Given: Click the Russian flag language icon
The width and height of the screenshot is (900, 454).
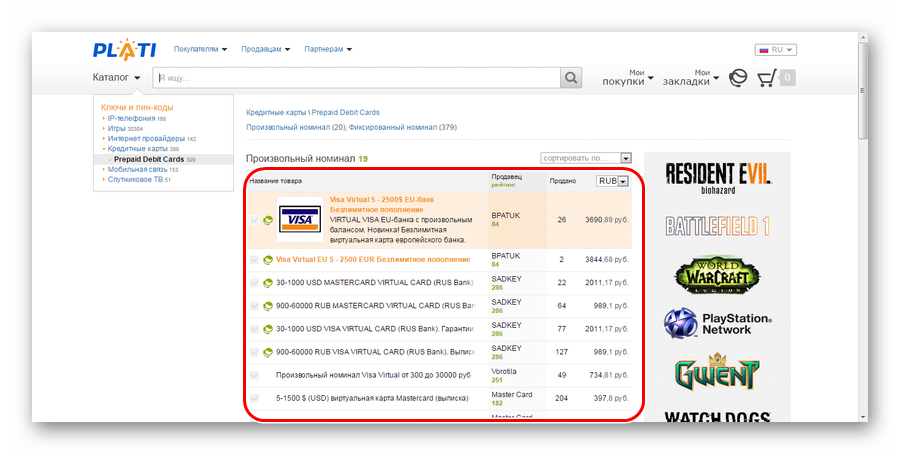Looking at the screenshot, I should pos(763,50).
